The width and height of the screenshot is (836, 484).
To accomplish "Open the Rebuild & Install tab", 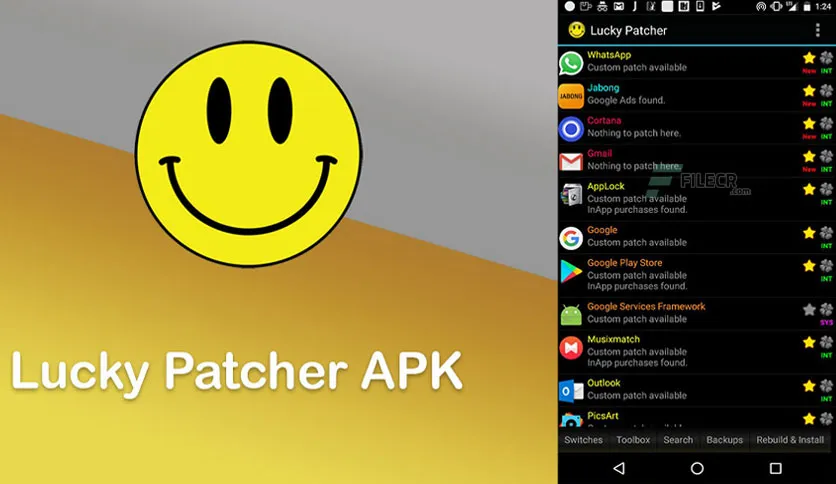I will click(790, 440).
